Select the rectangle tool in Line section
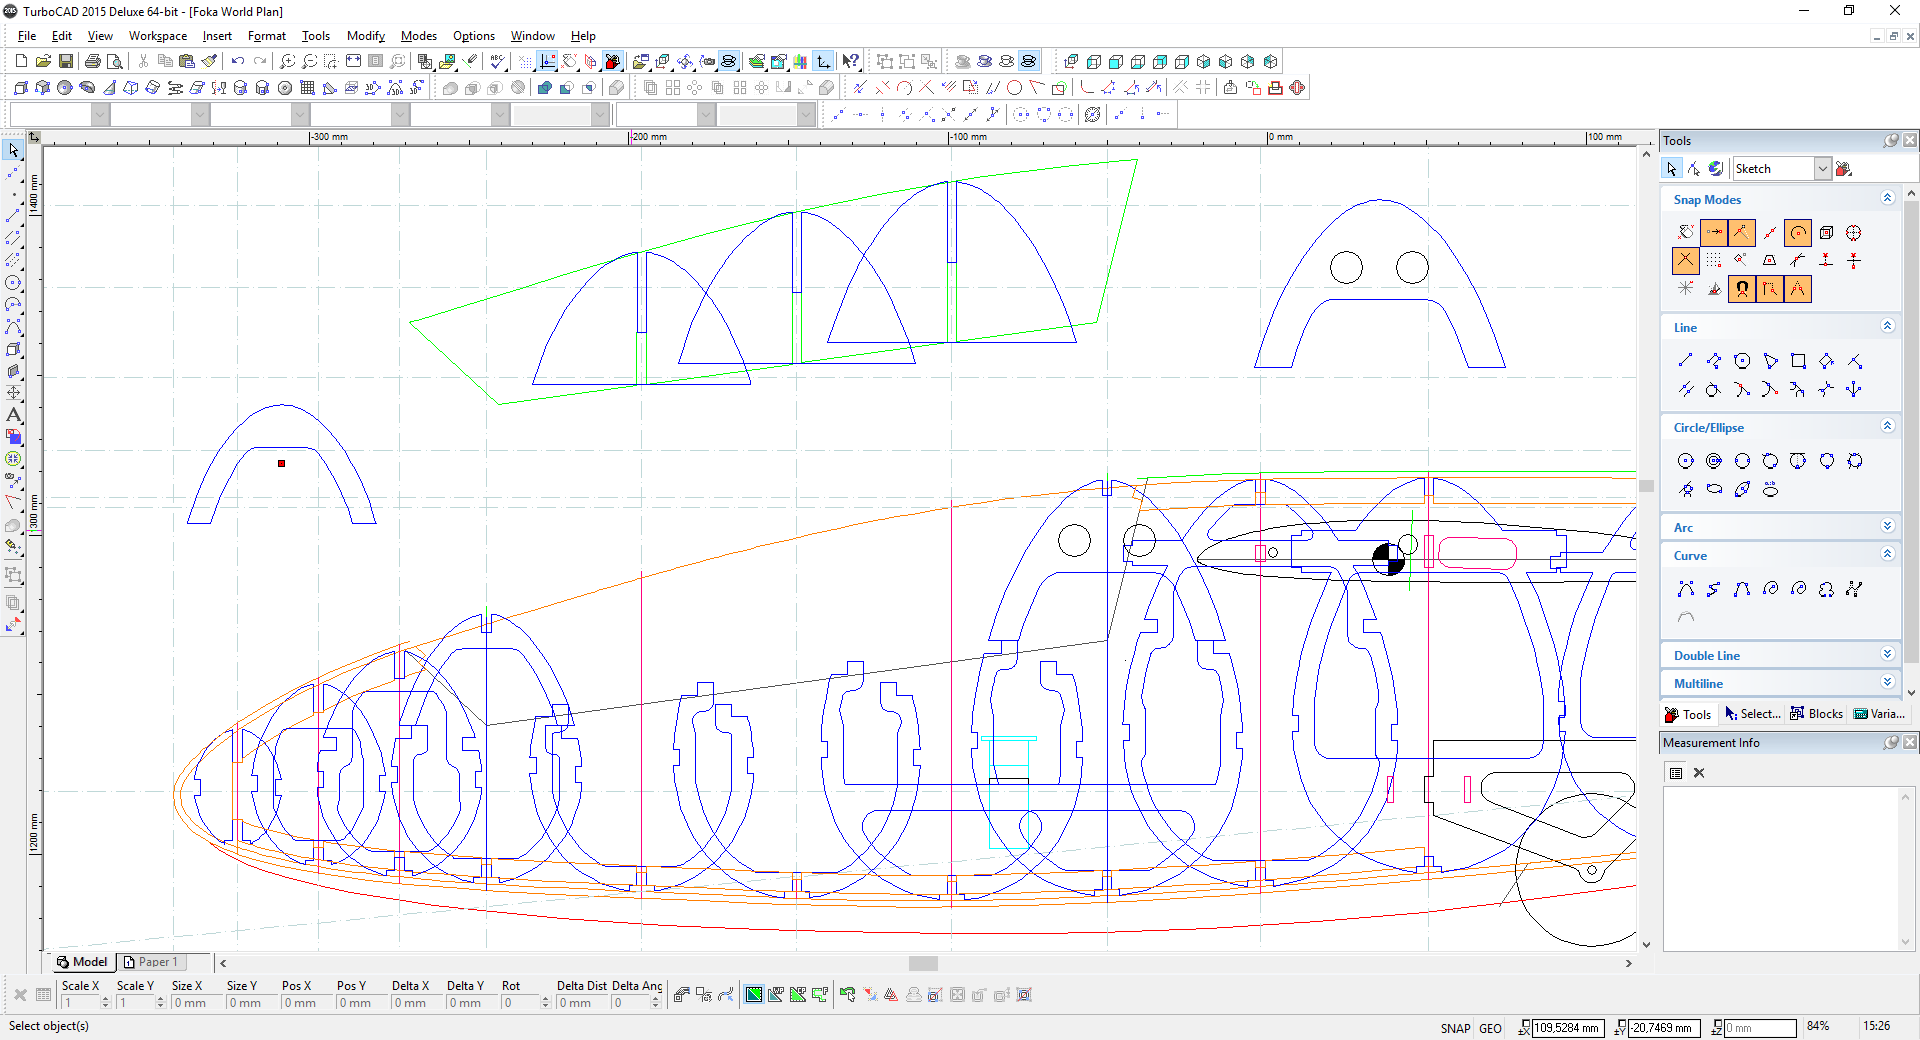Viewport: 1920px width, 1040px height. (1798, 361)
